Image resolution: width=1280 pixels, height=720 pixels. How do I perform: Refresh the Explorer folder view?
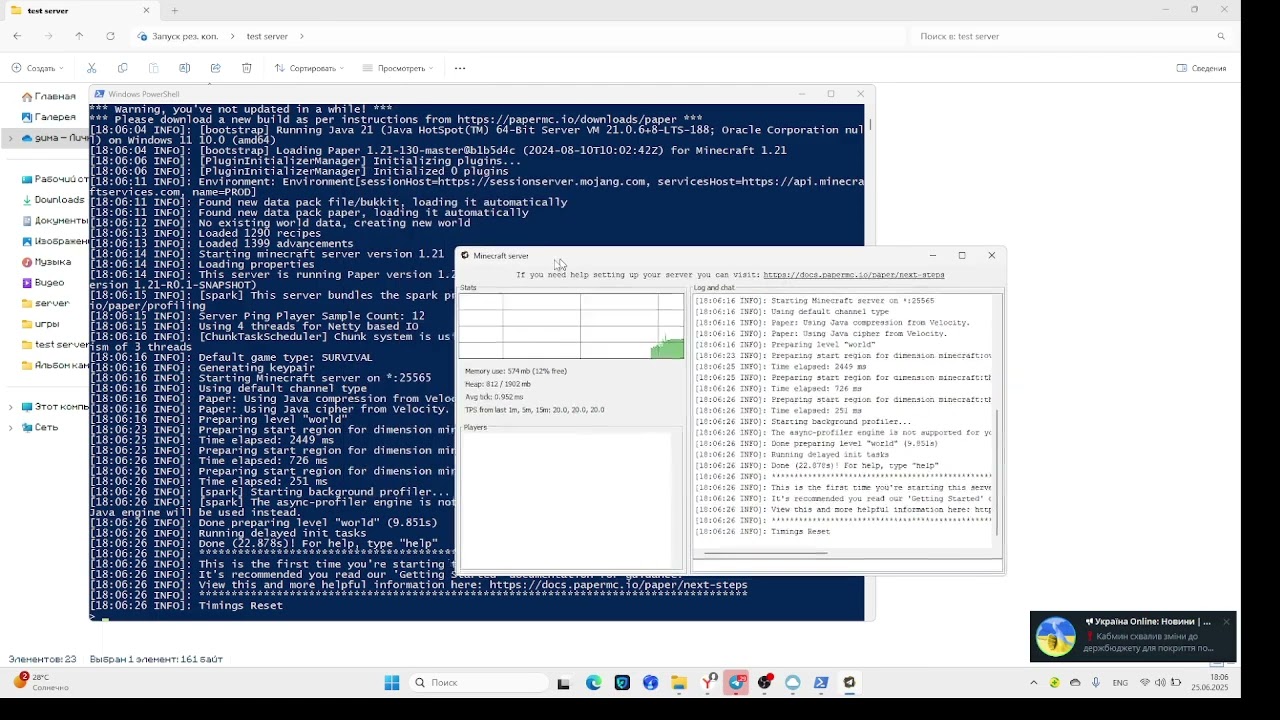tap(110, 36)
